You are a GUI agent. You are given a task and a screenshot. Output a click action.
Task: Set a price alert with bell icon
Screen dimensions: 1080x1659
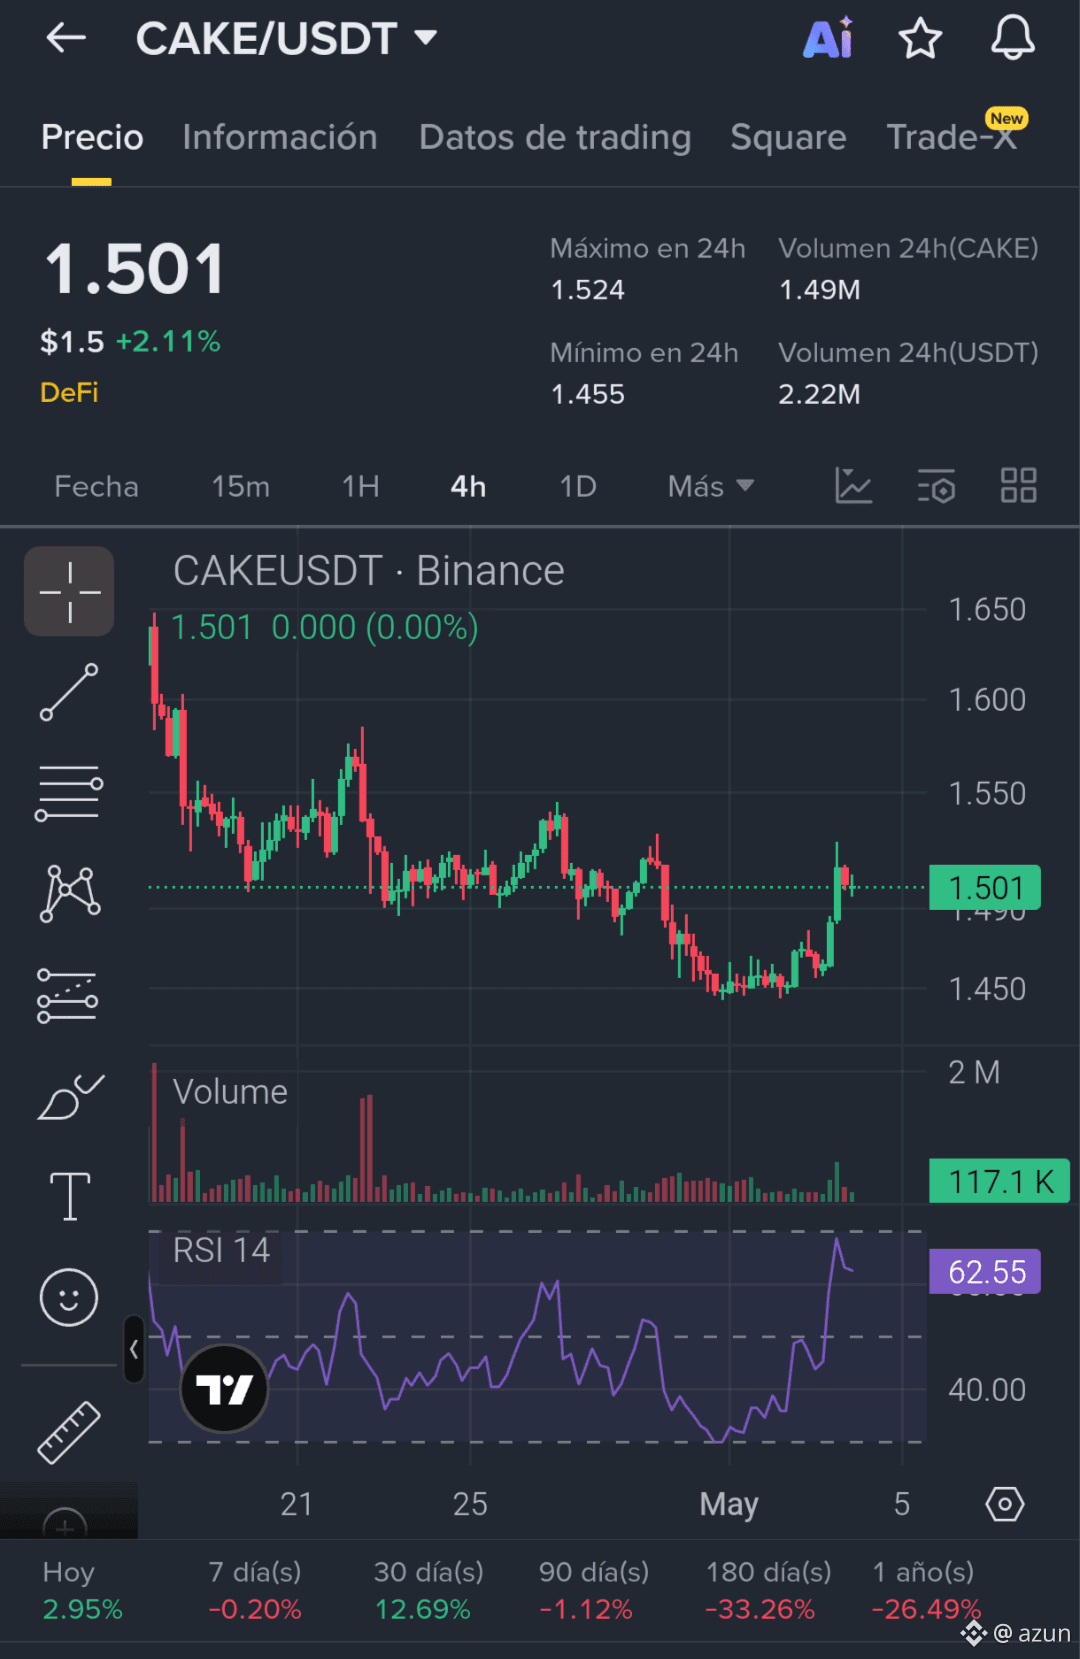pos(1012,38)
